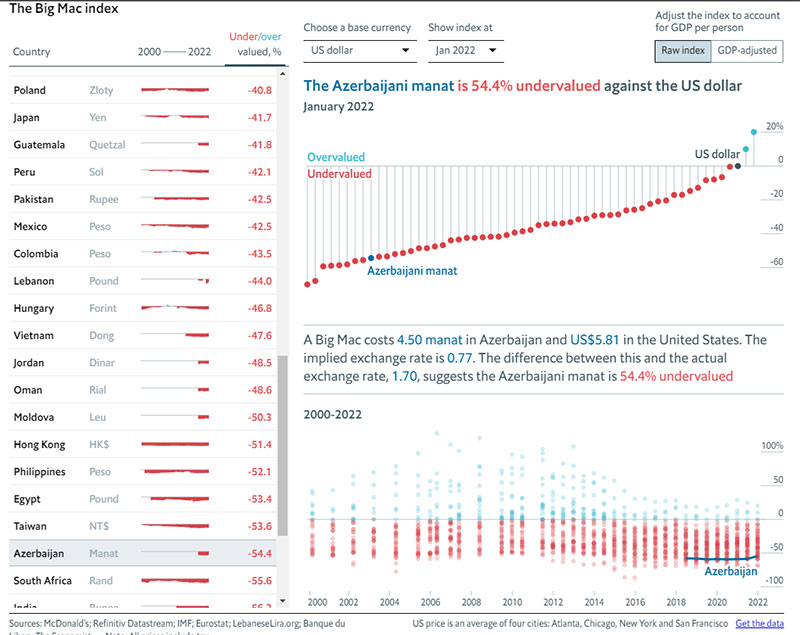800x635 pixels.
Task: Click the Poland zloty sparkline chart
Action: point(175,90)
